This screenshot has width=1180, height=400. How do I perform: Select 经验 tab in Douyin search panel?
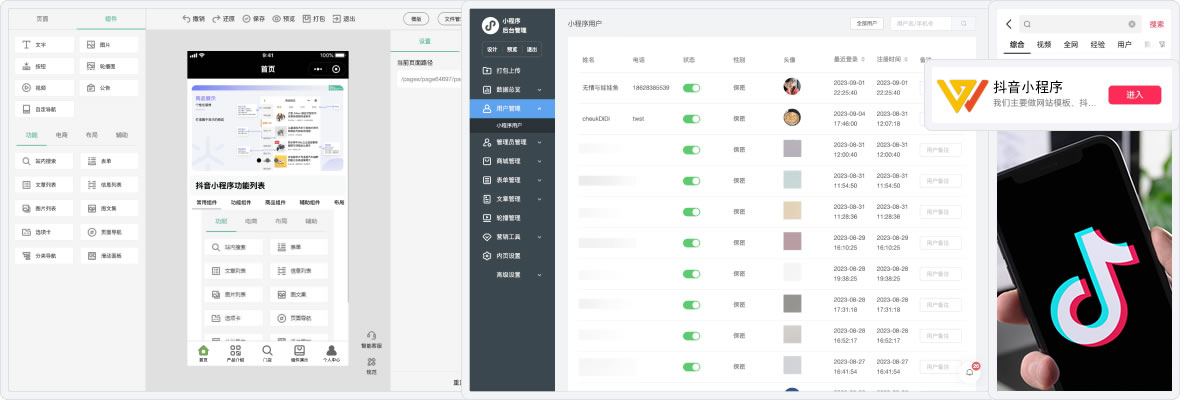1098,44
